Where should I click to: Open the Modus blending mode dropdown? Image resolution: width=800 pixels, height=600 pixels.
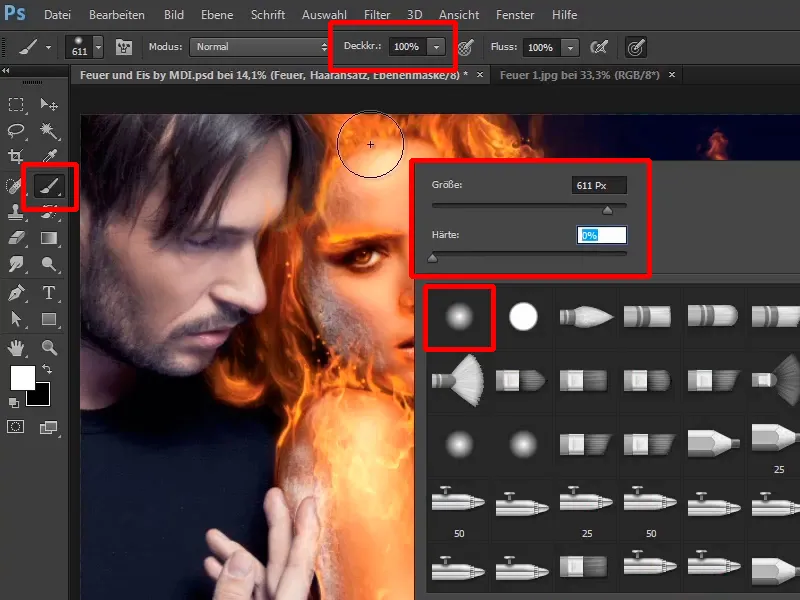259,47
